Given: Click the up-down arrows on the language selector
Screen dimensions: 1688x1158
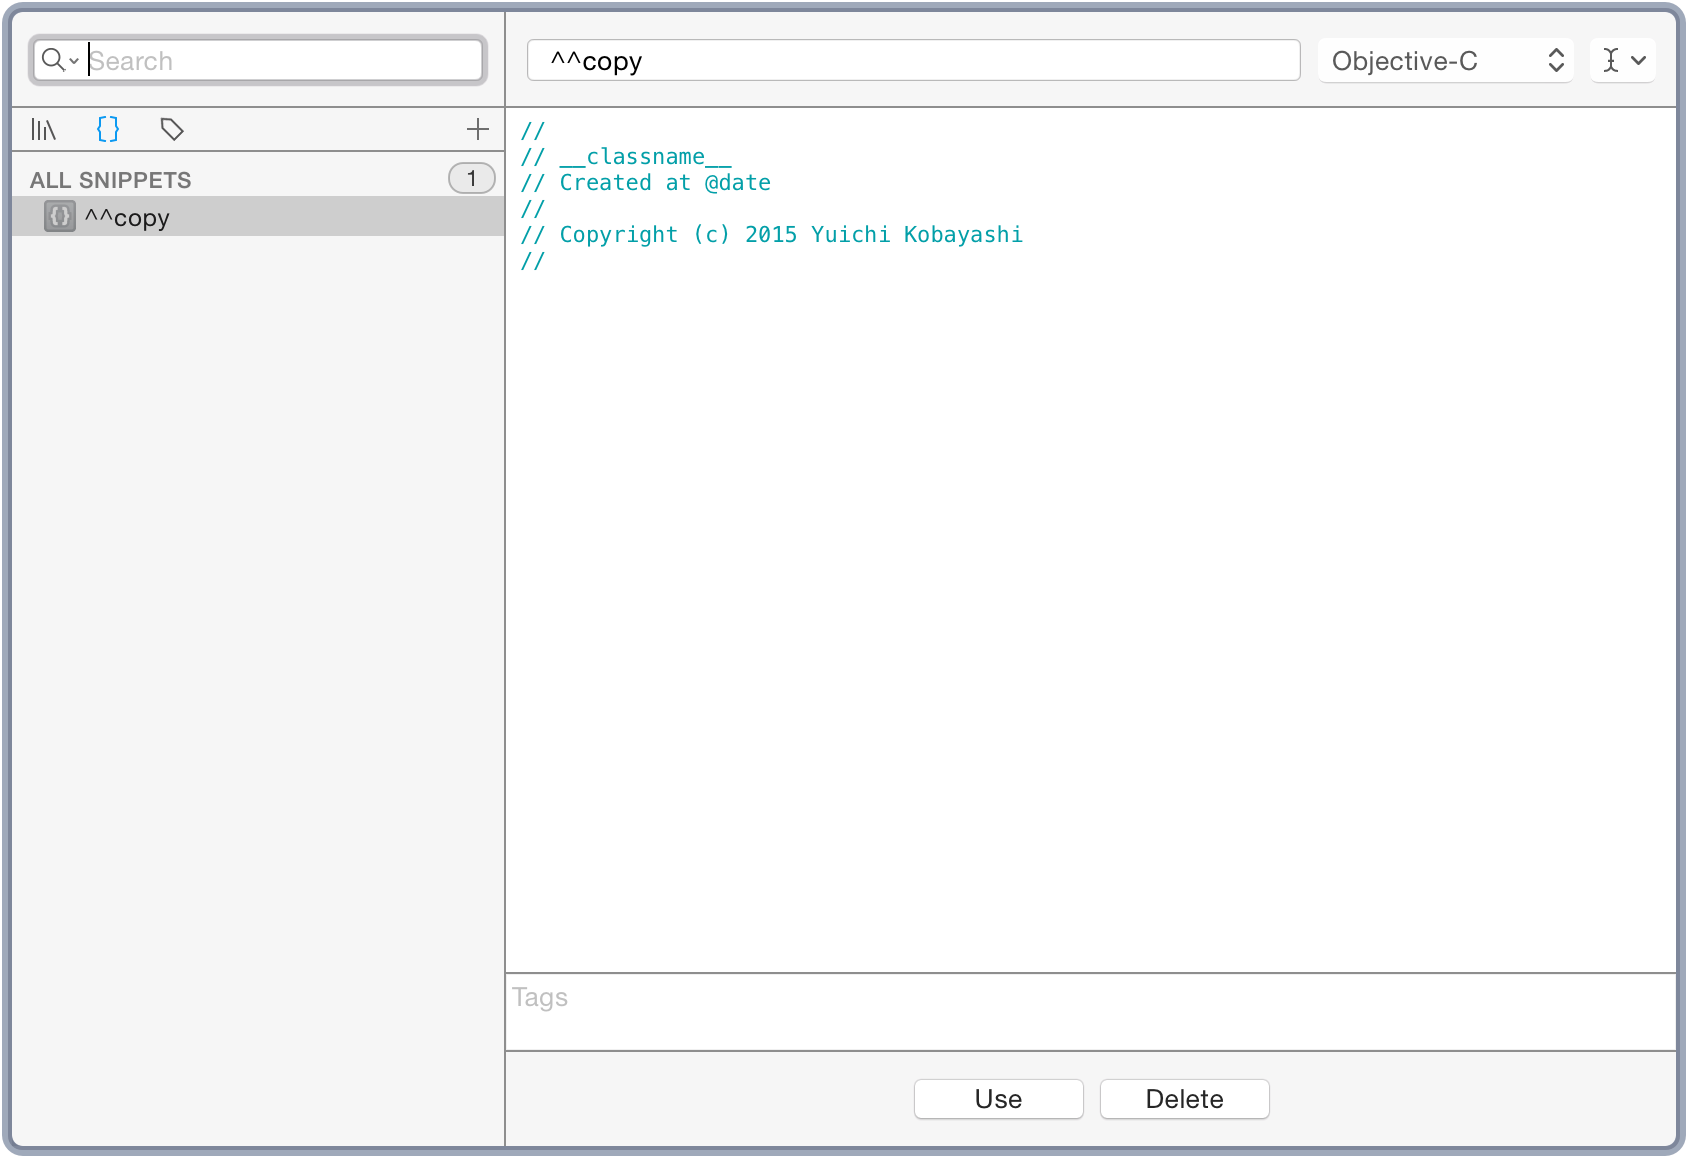Looking at the screenshot, I should click(1556, 60).
